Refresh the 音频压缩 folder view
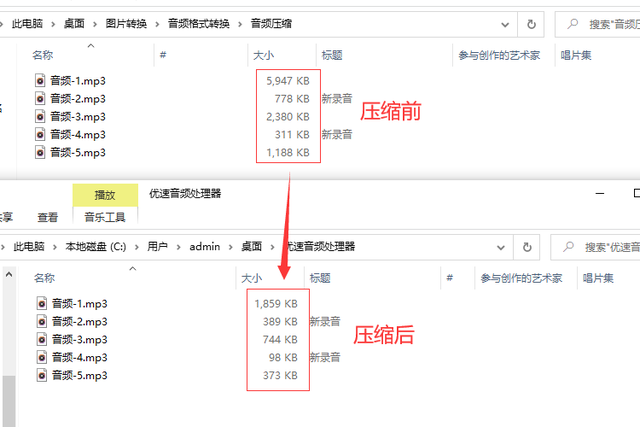The height and width of the screenshot is (427, 640). click(x=533, y=22)
